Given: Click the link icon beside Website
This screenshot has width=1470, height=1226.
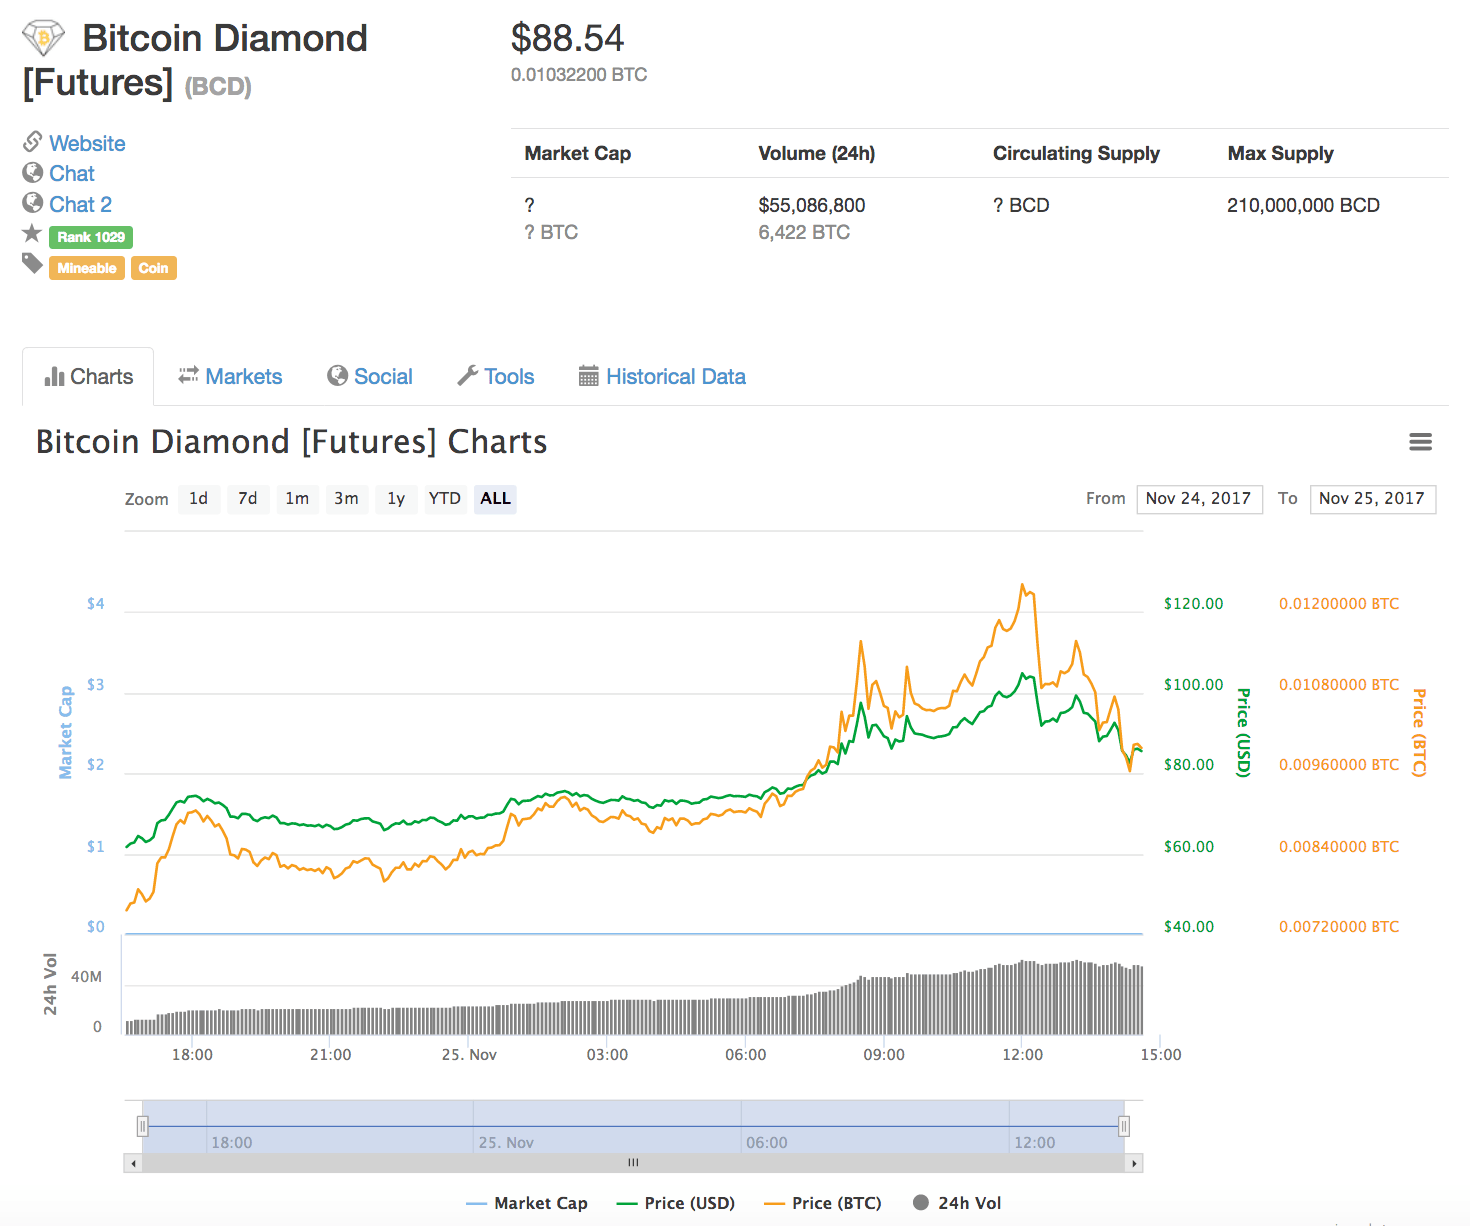Looking at the screenshot, I should coord(33,142).
